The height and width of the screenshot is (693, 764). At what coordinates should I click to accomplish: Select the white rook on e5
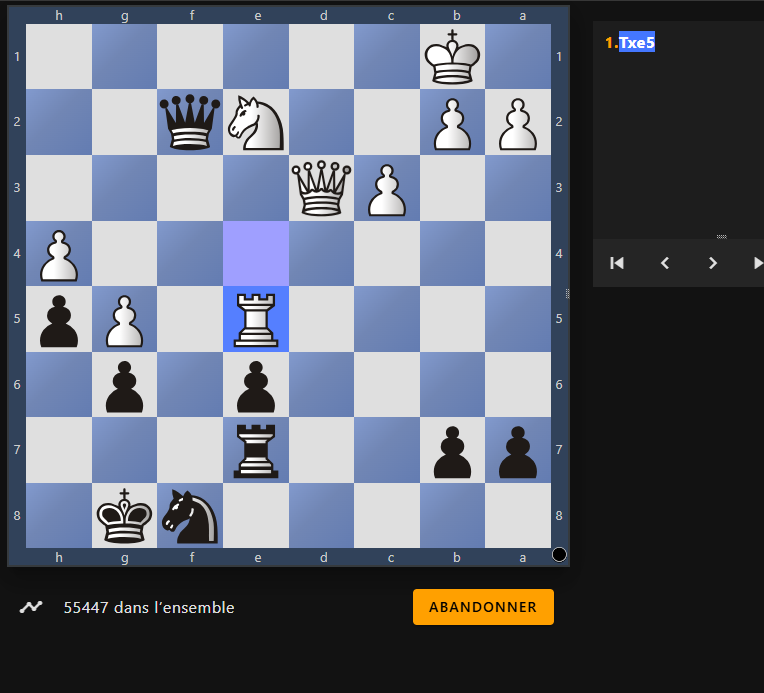[256, 319]
